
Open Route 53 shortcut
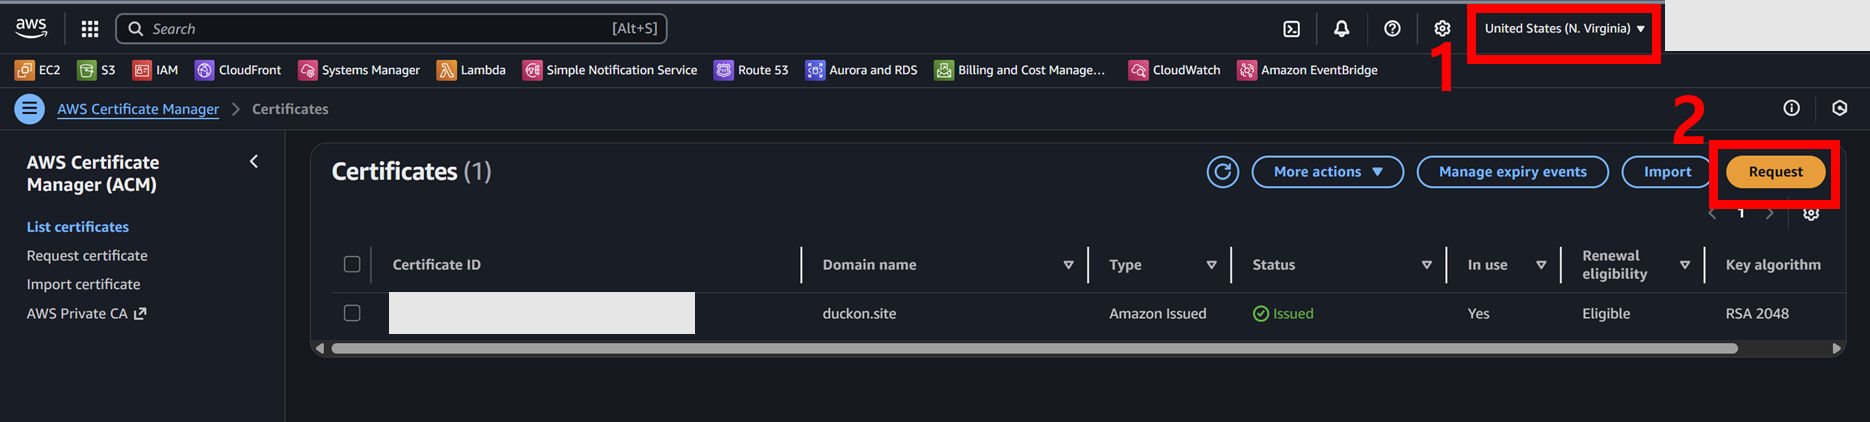[751, 70]
